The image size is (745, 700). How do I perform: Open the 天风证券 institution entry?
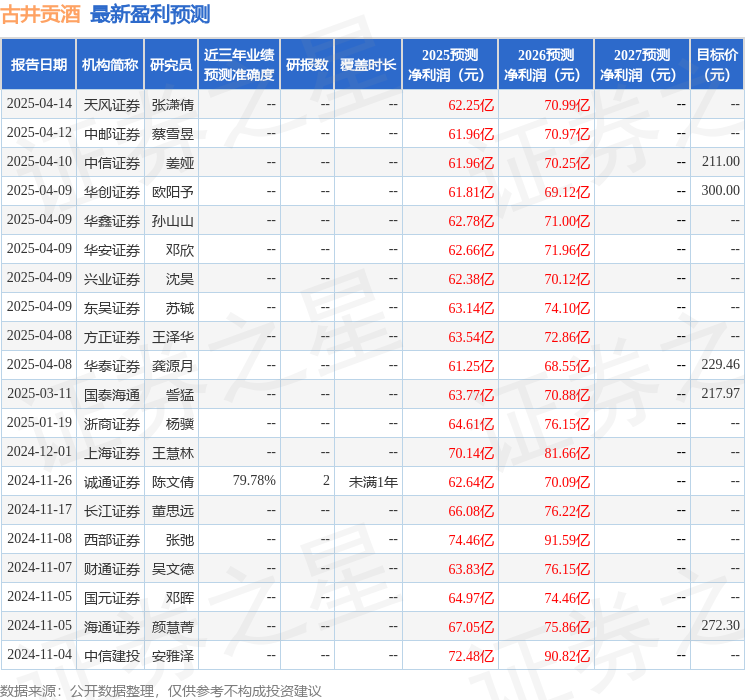click(x=112, y=105)
